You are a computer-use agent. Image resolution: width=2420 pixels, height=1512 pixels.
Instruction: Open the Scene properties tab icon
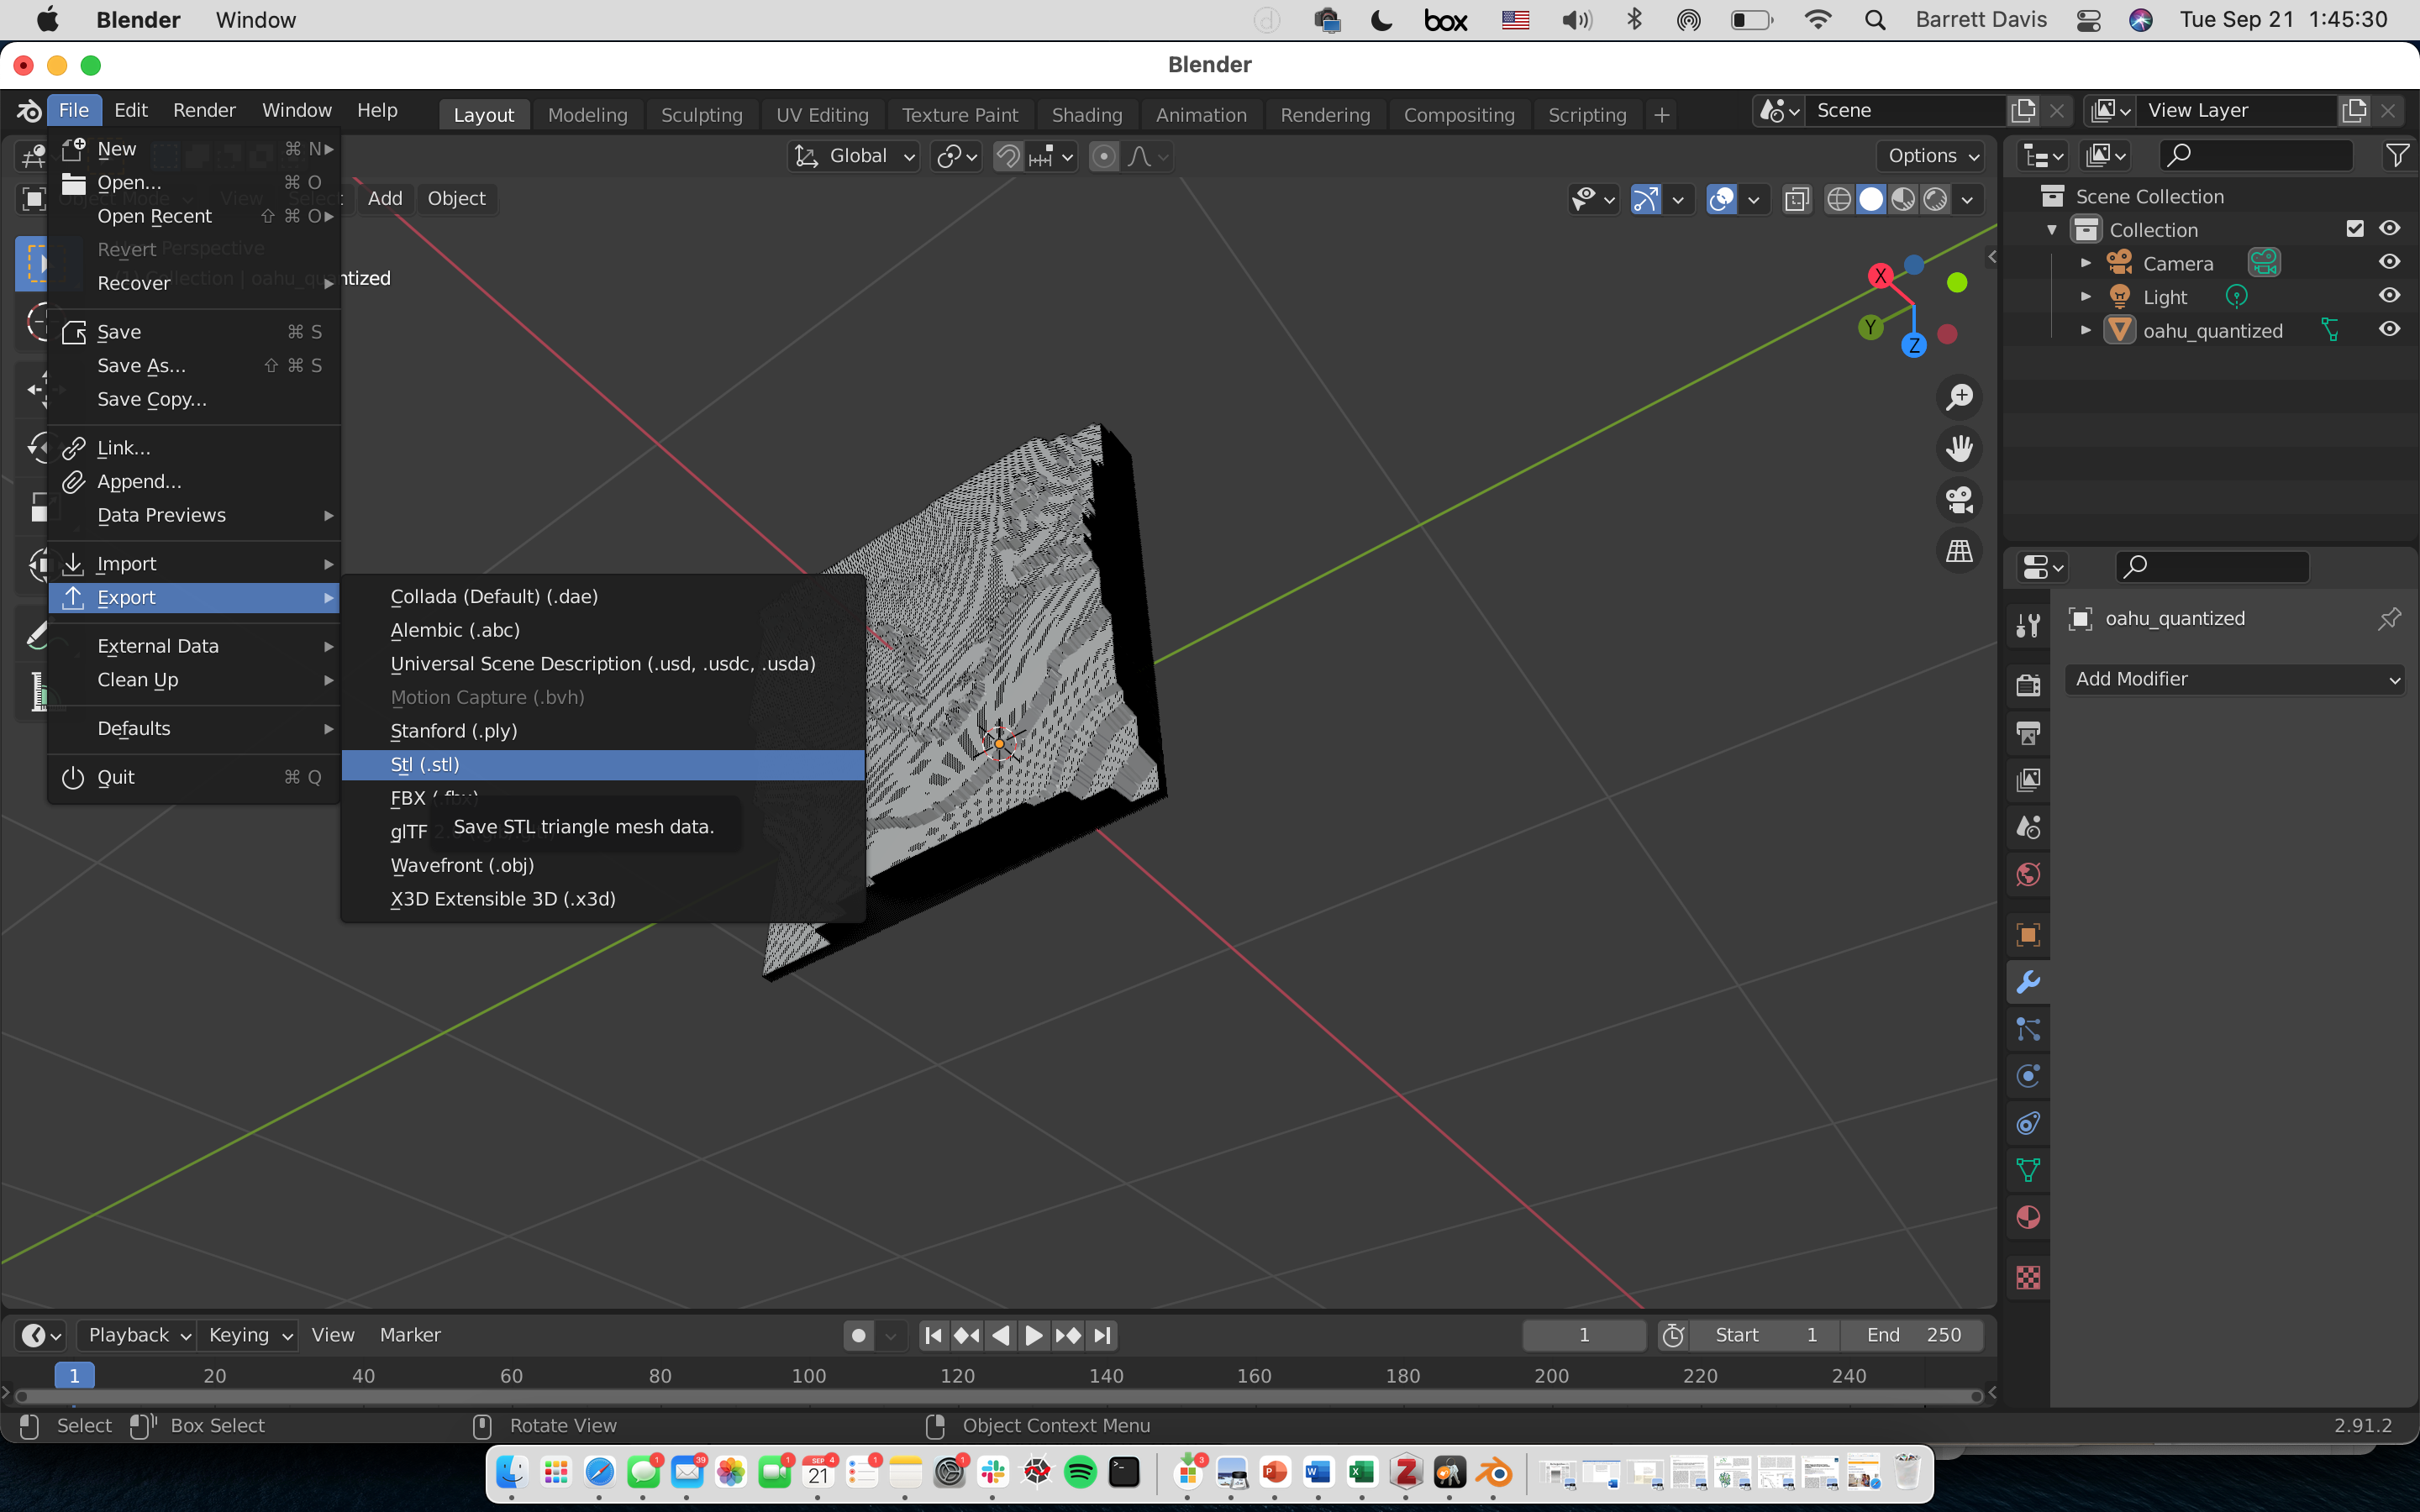(x=2028, y=827)
